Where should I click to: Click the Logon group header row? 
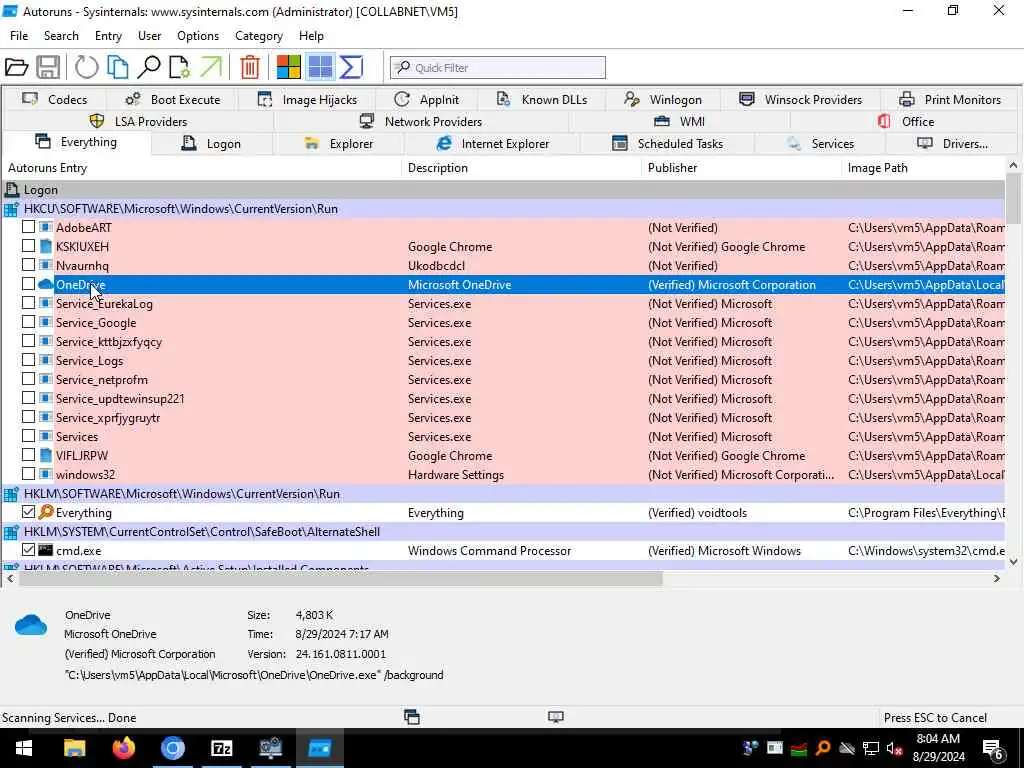(503, 190)
